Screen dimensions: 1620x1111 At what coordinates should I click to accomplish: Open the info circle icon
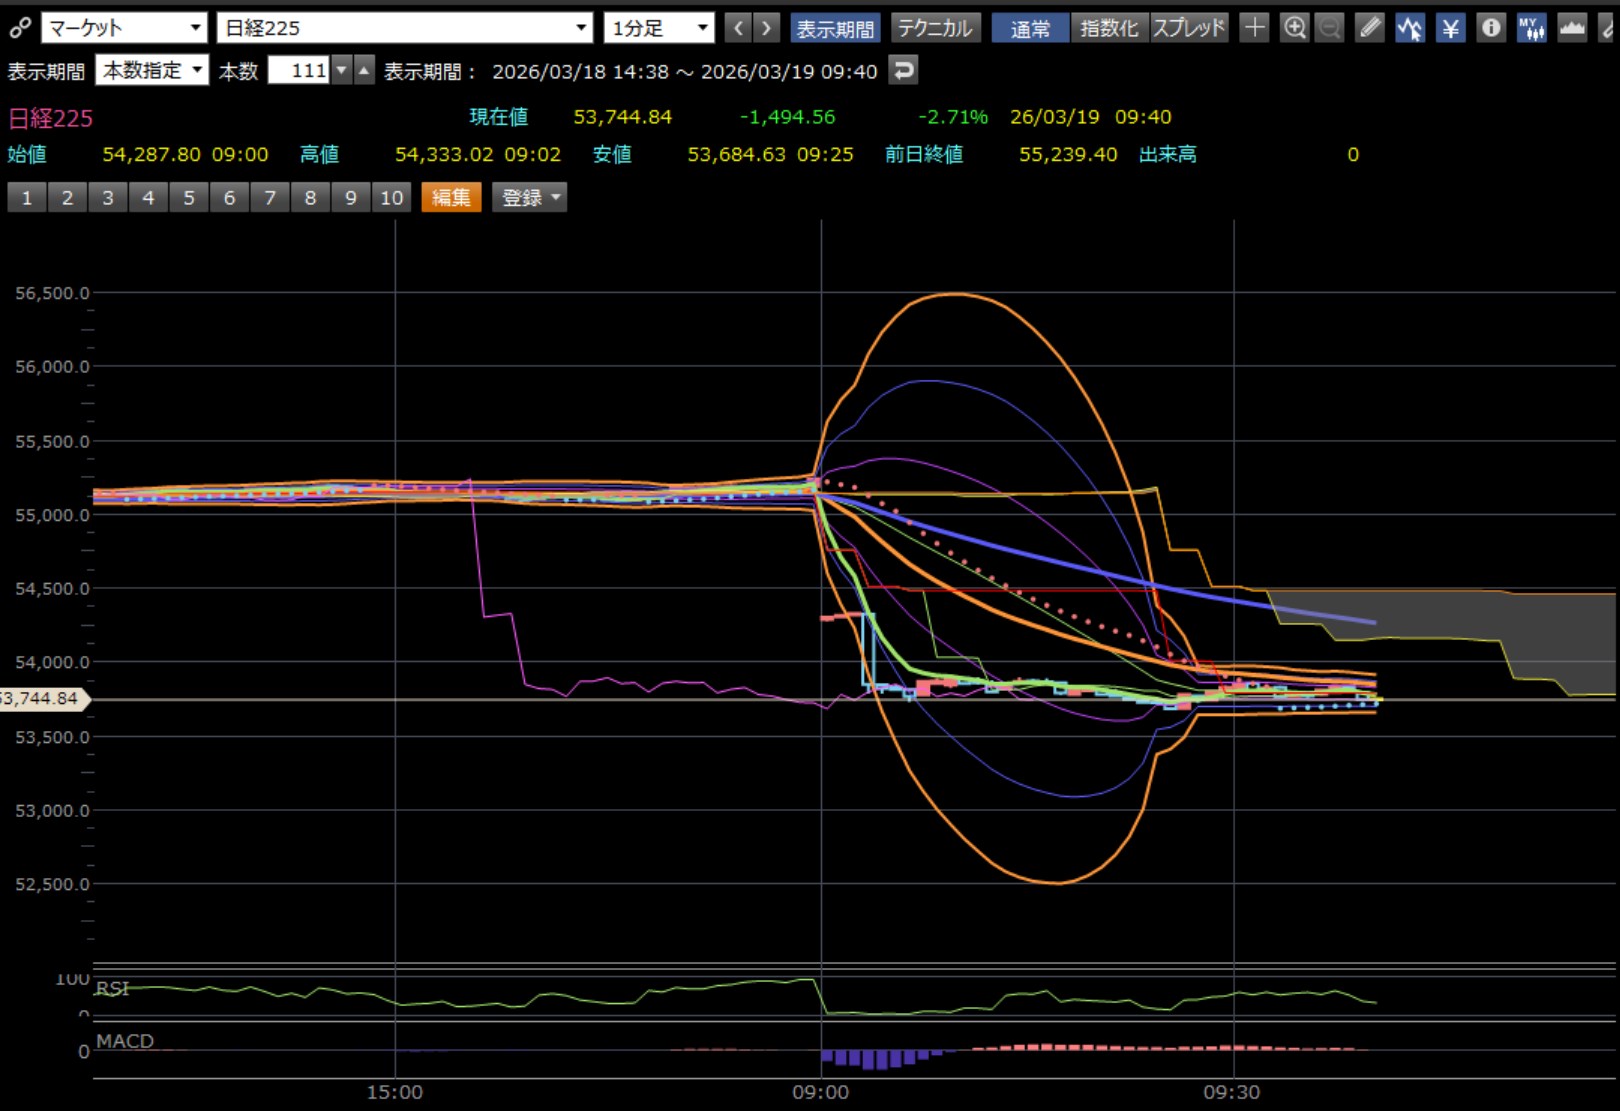[x=1490, y=28]
